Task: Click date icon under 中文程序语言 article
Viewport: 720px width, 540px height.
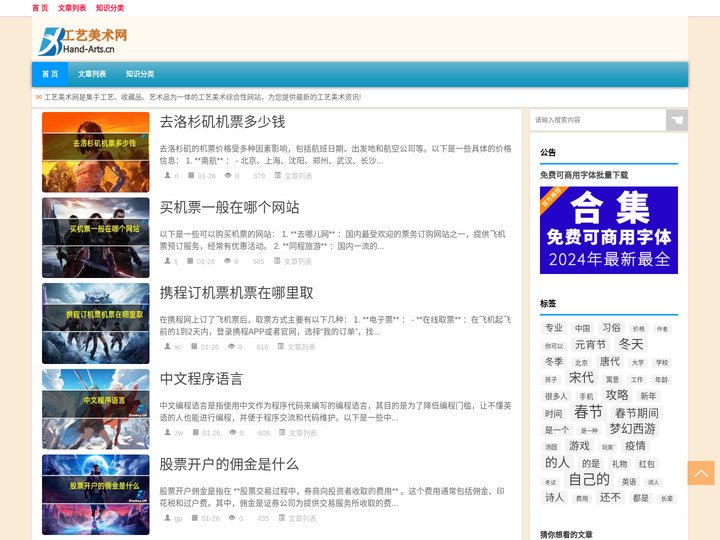Action: 196,432
